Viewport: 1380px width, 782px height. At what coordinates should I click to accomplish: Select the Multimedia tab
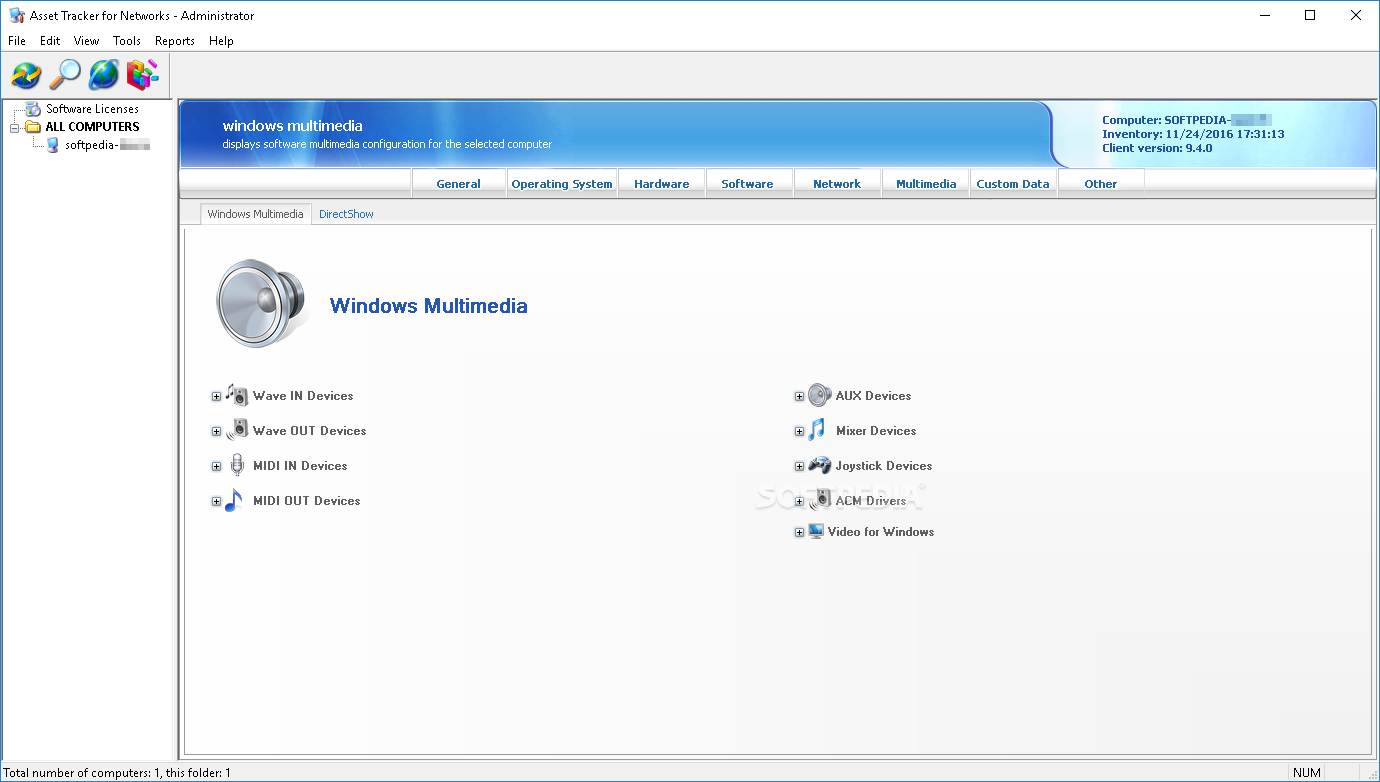coord(926,184)
